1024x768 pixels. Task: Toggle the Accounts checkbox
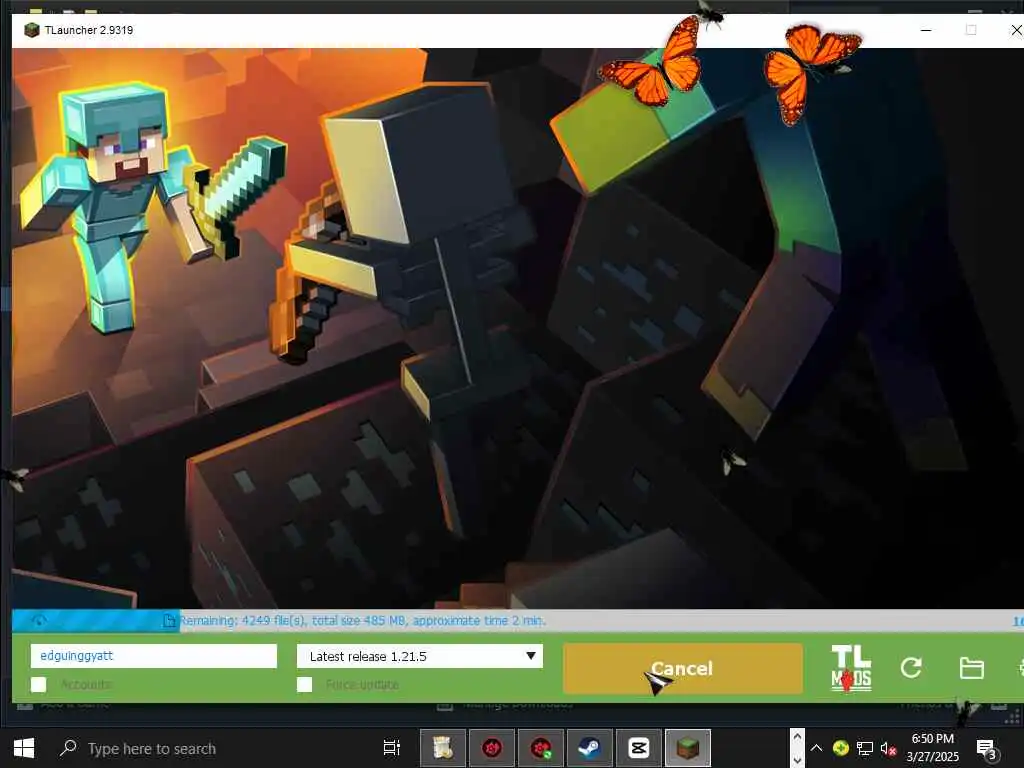39,684
